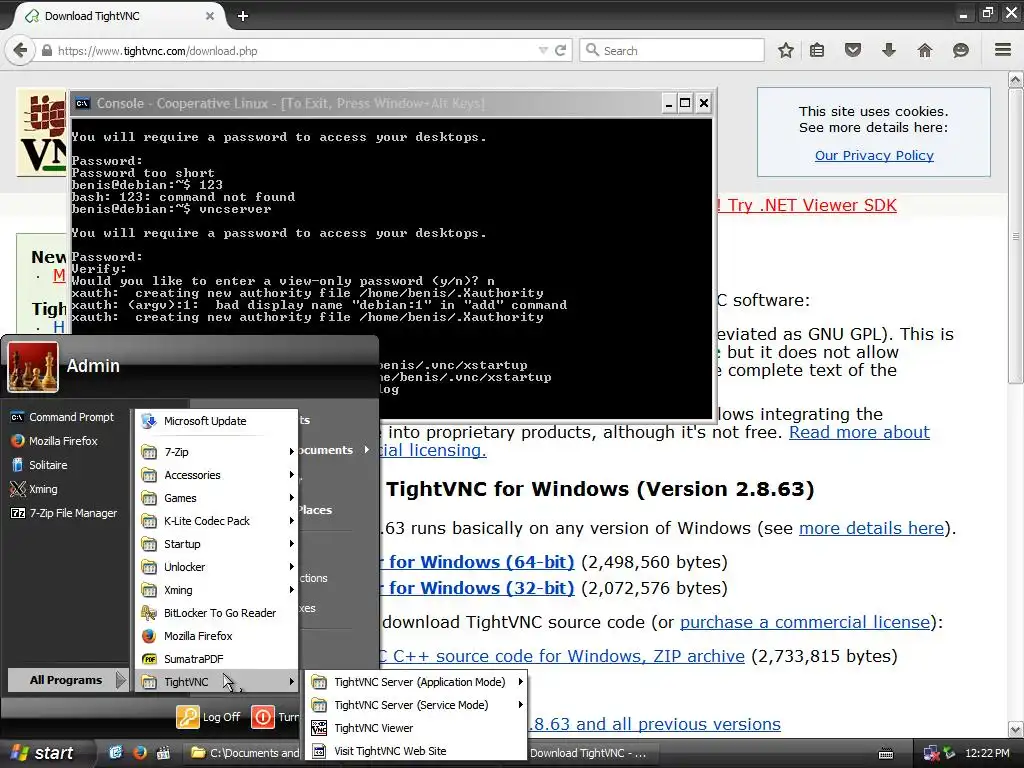Image resolution: width=1024 pixels, height=768 pixels.
Task: Click page scrollbar up arrow
Action: point(1016,80)
